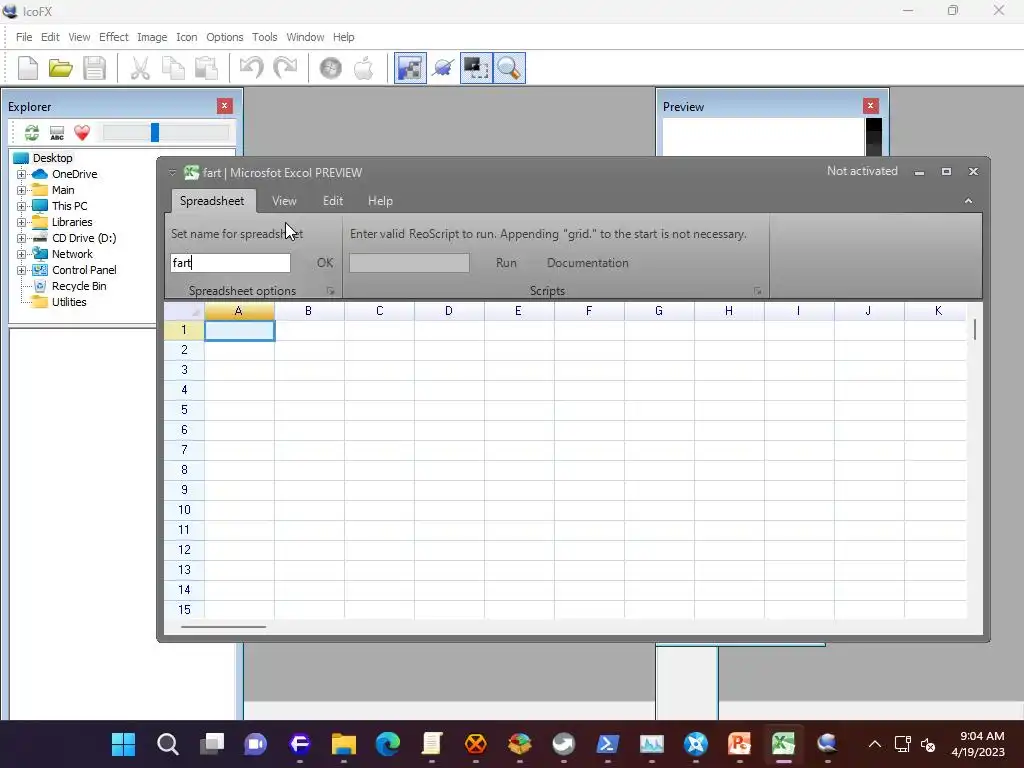1024x768 pixels.
Task: Open the Windows Start menu
Action: [x=123, y=744]
